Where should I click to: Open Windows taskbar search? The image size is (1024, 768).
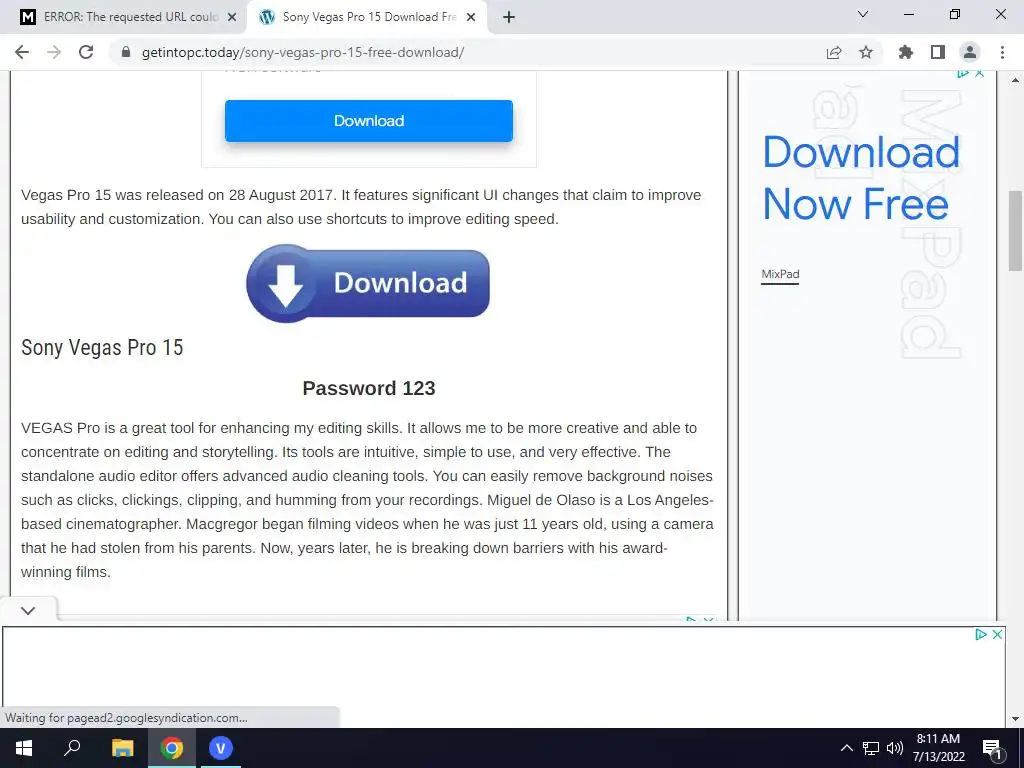[72, 748]
